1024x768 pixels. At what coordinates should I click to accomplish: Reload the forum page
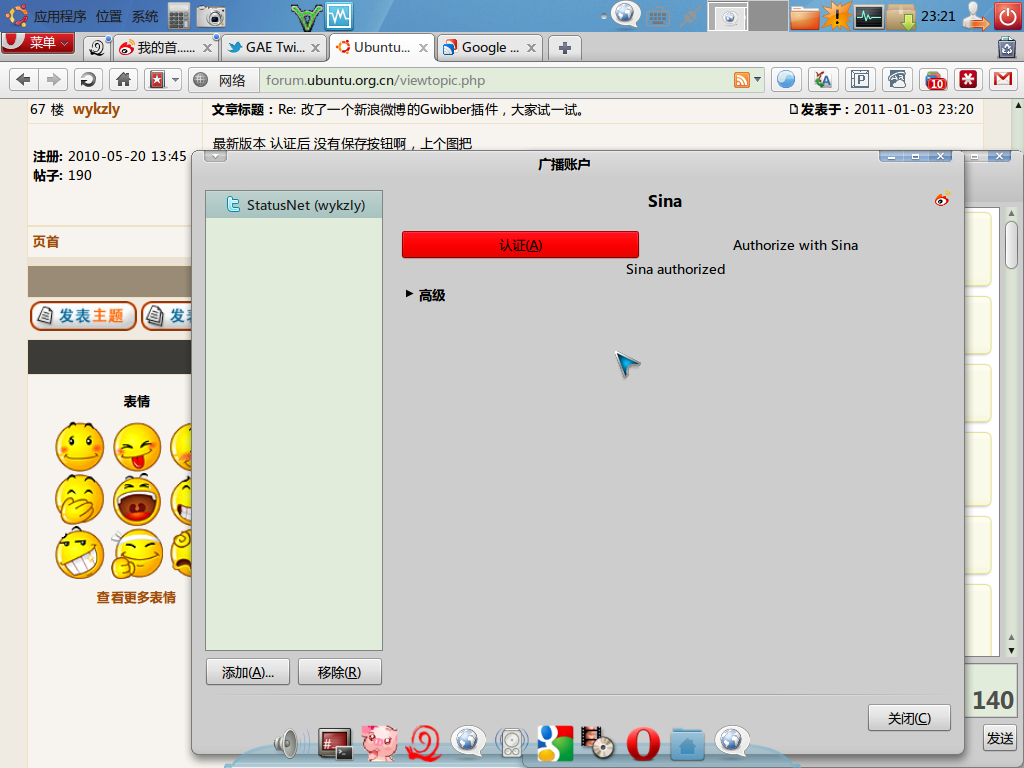88,80
